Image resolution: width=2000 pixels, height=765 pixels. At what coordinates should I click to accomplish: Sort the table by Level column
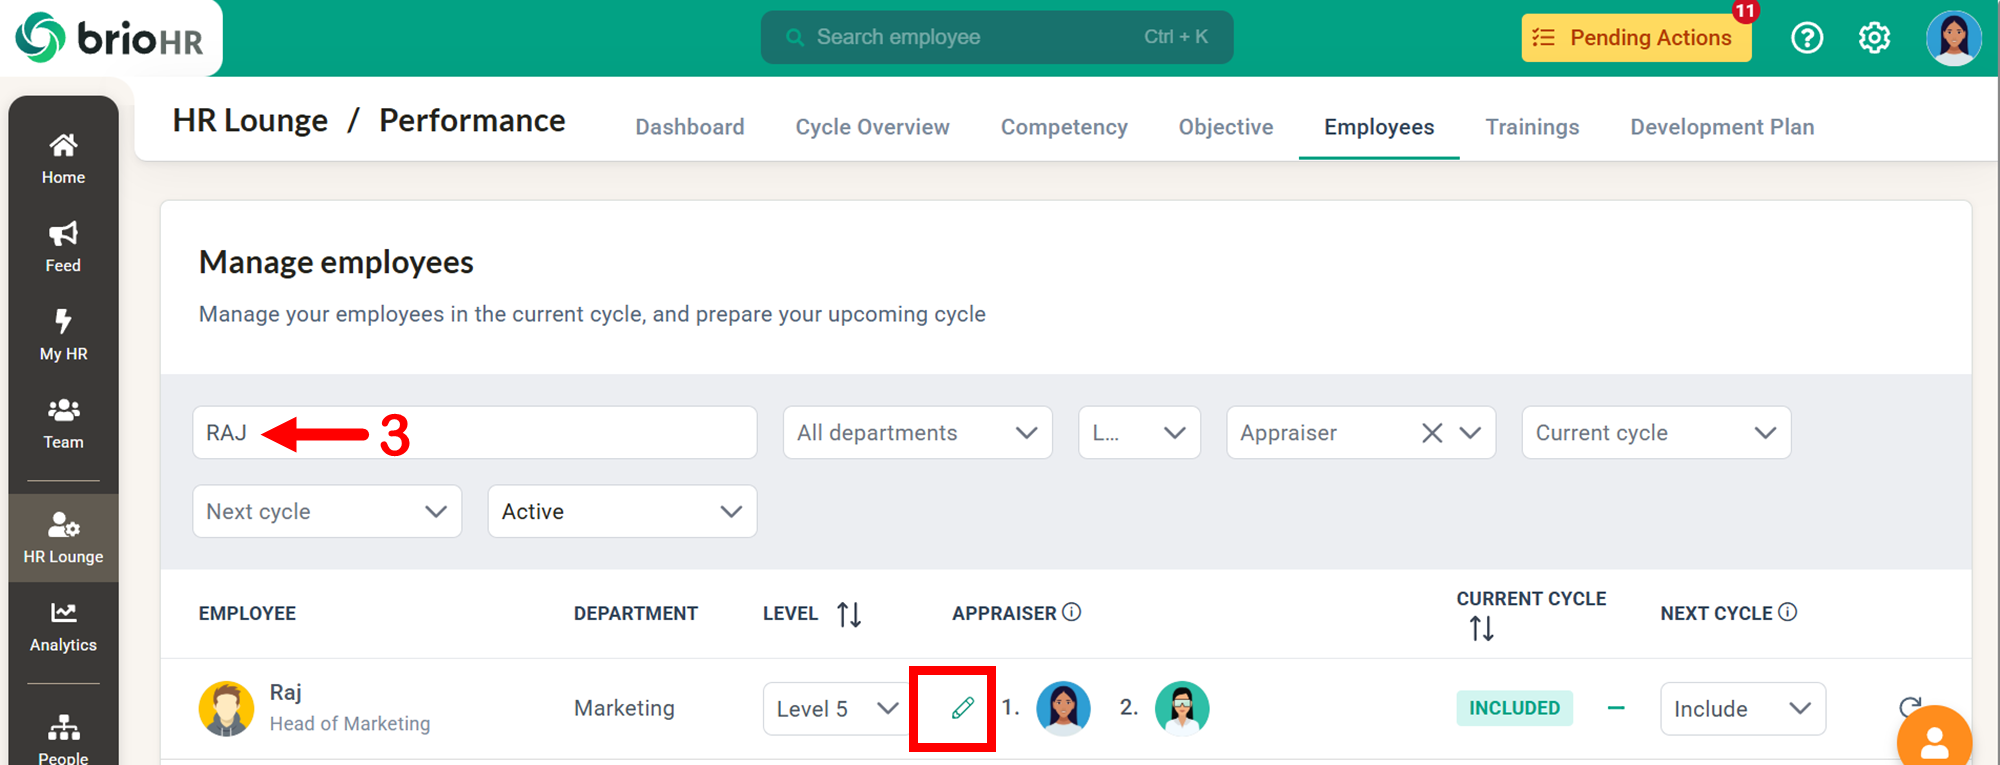pyautogui.click(x=849, y=614)
